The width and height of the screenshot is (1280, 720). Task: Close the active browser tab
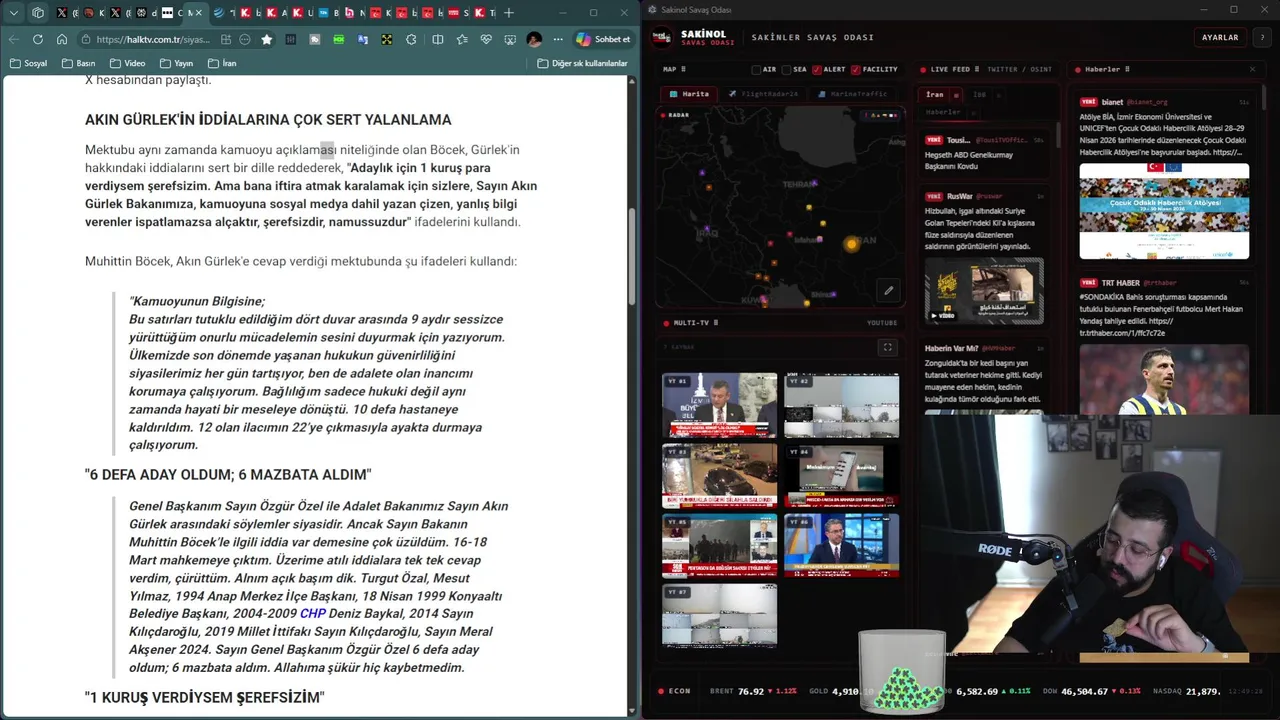tap(198, 13)
